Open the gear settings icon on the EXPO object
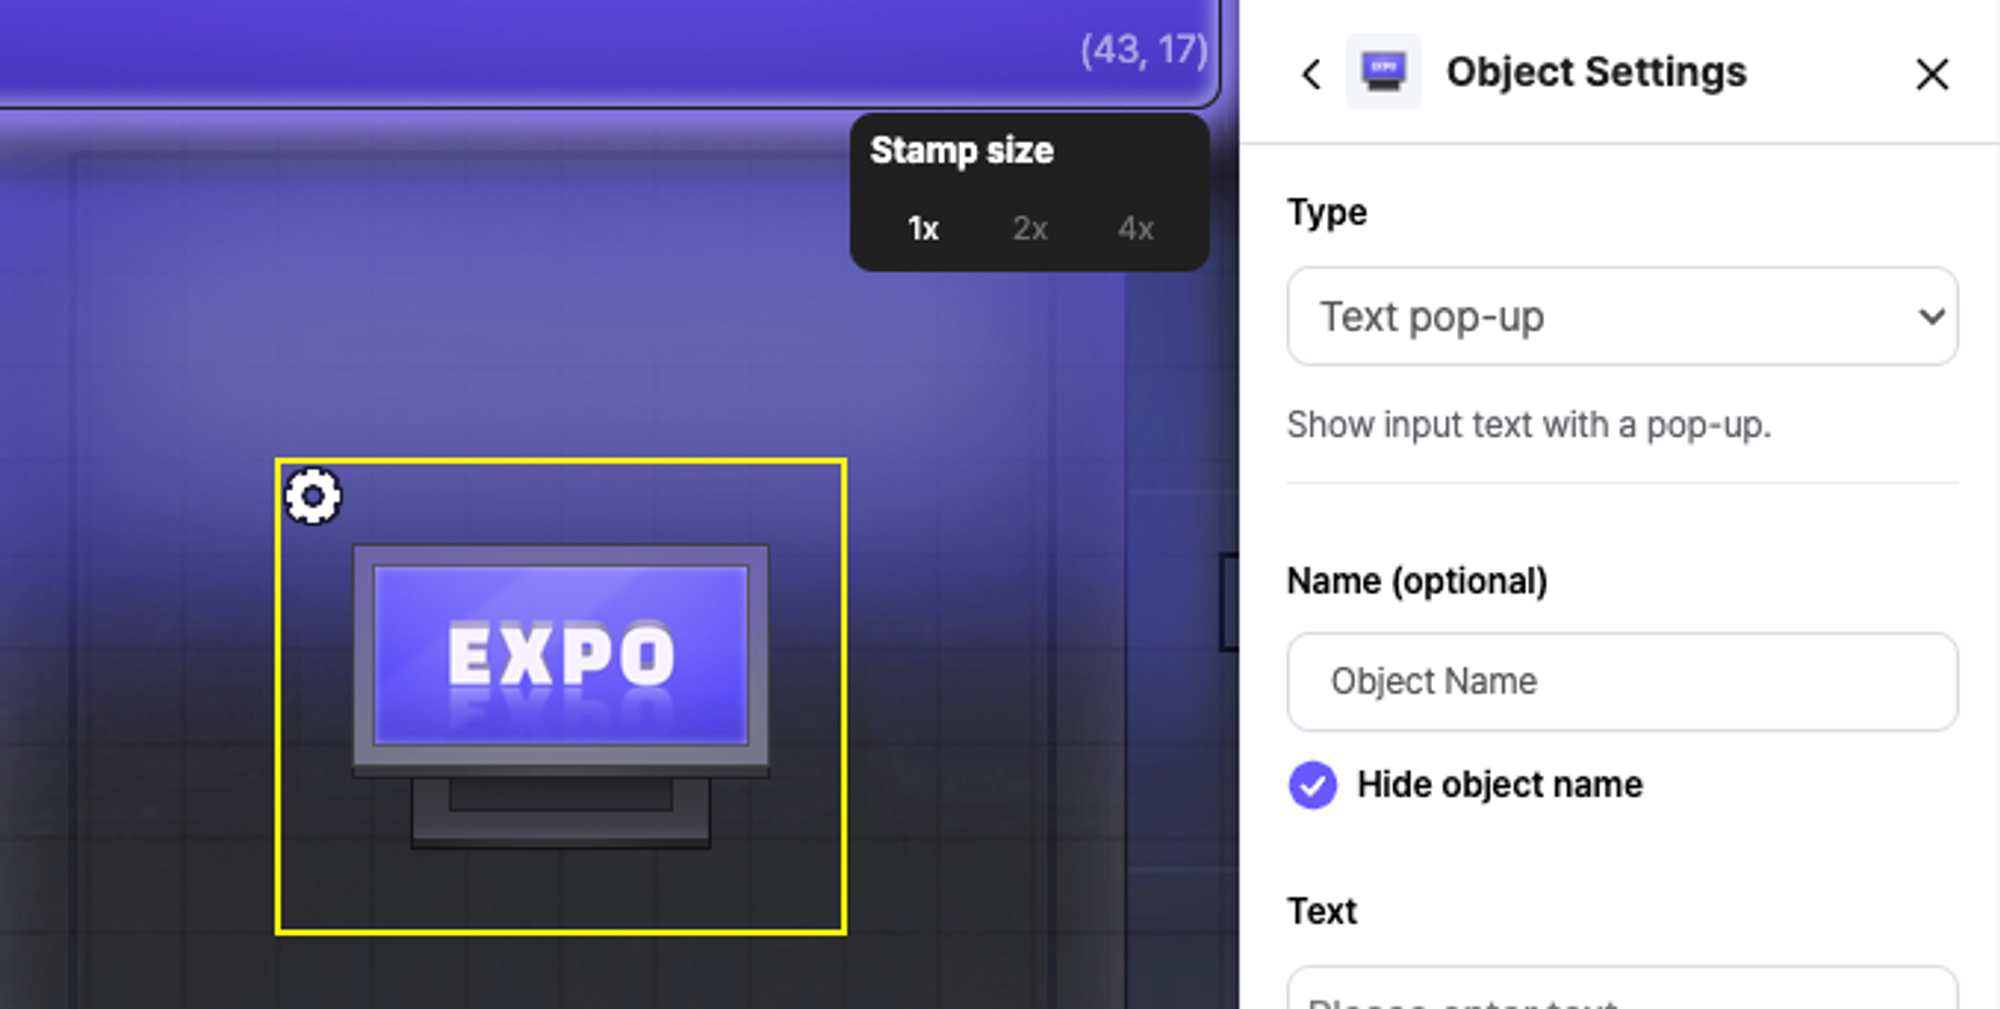 click(x=313, y=496)
